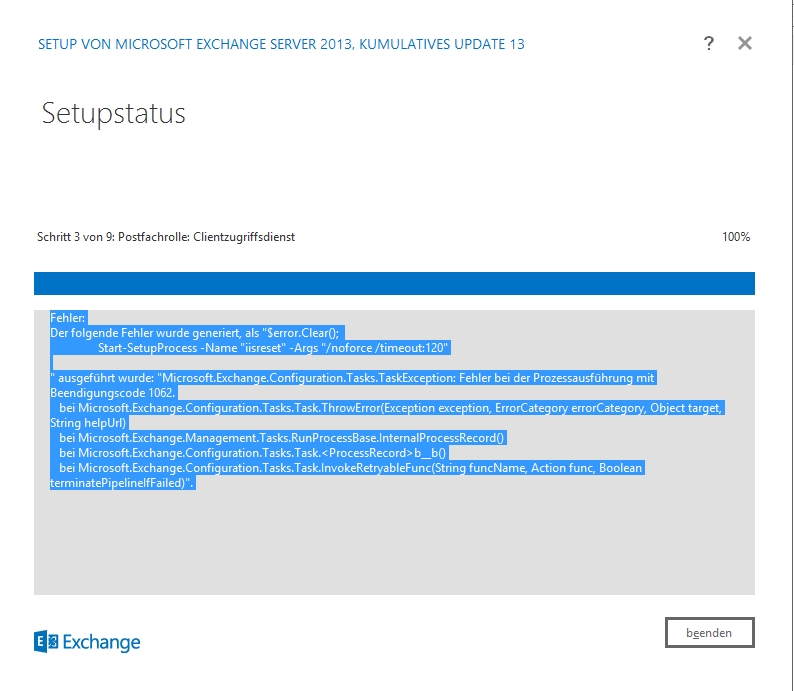Click the setup title mentioning Kumulatives Update 13
This screenshot has width=794, height=691.
[281, 45]
